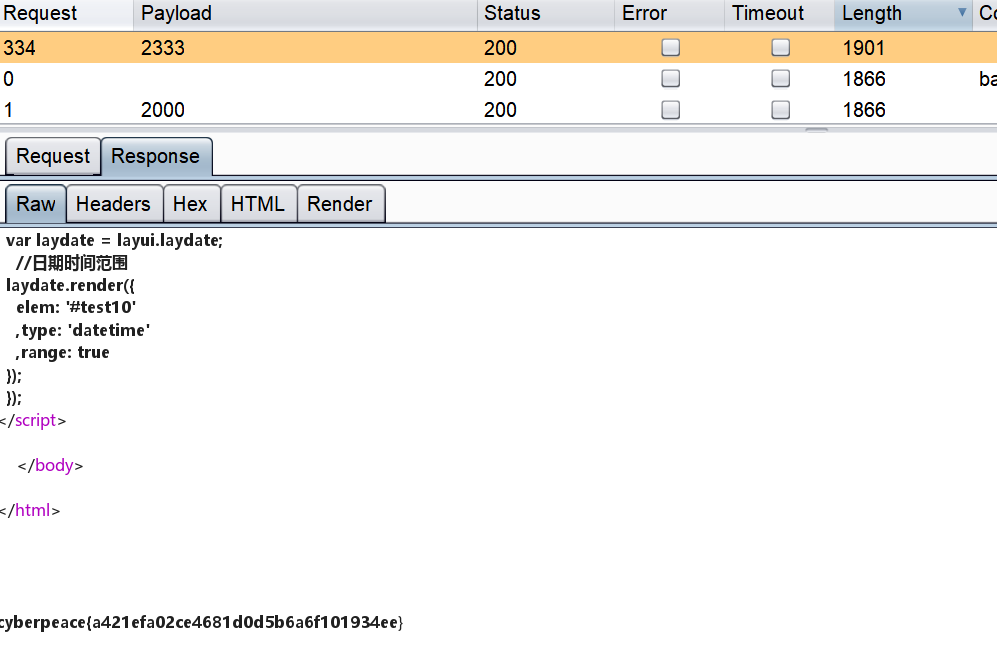Click the 'var laydate = layui.laydate;' line

pyautogui.click(x=114, y=240)
